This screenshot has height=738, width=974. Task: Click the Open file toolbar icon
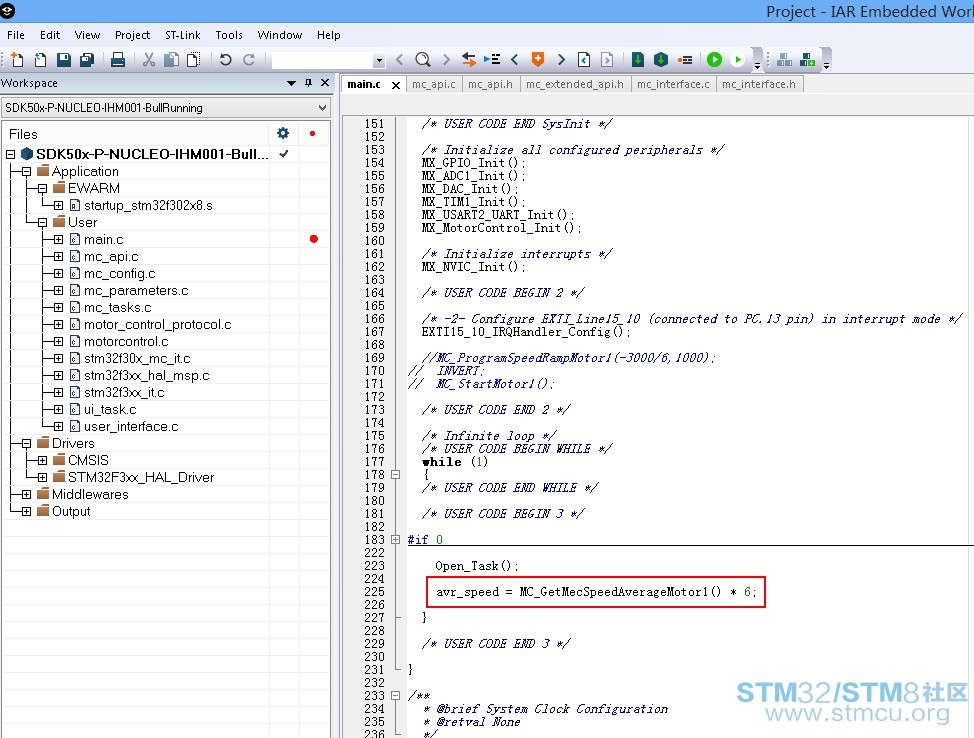point(40,60)
